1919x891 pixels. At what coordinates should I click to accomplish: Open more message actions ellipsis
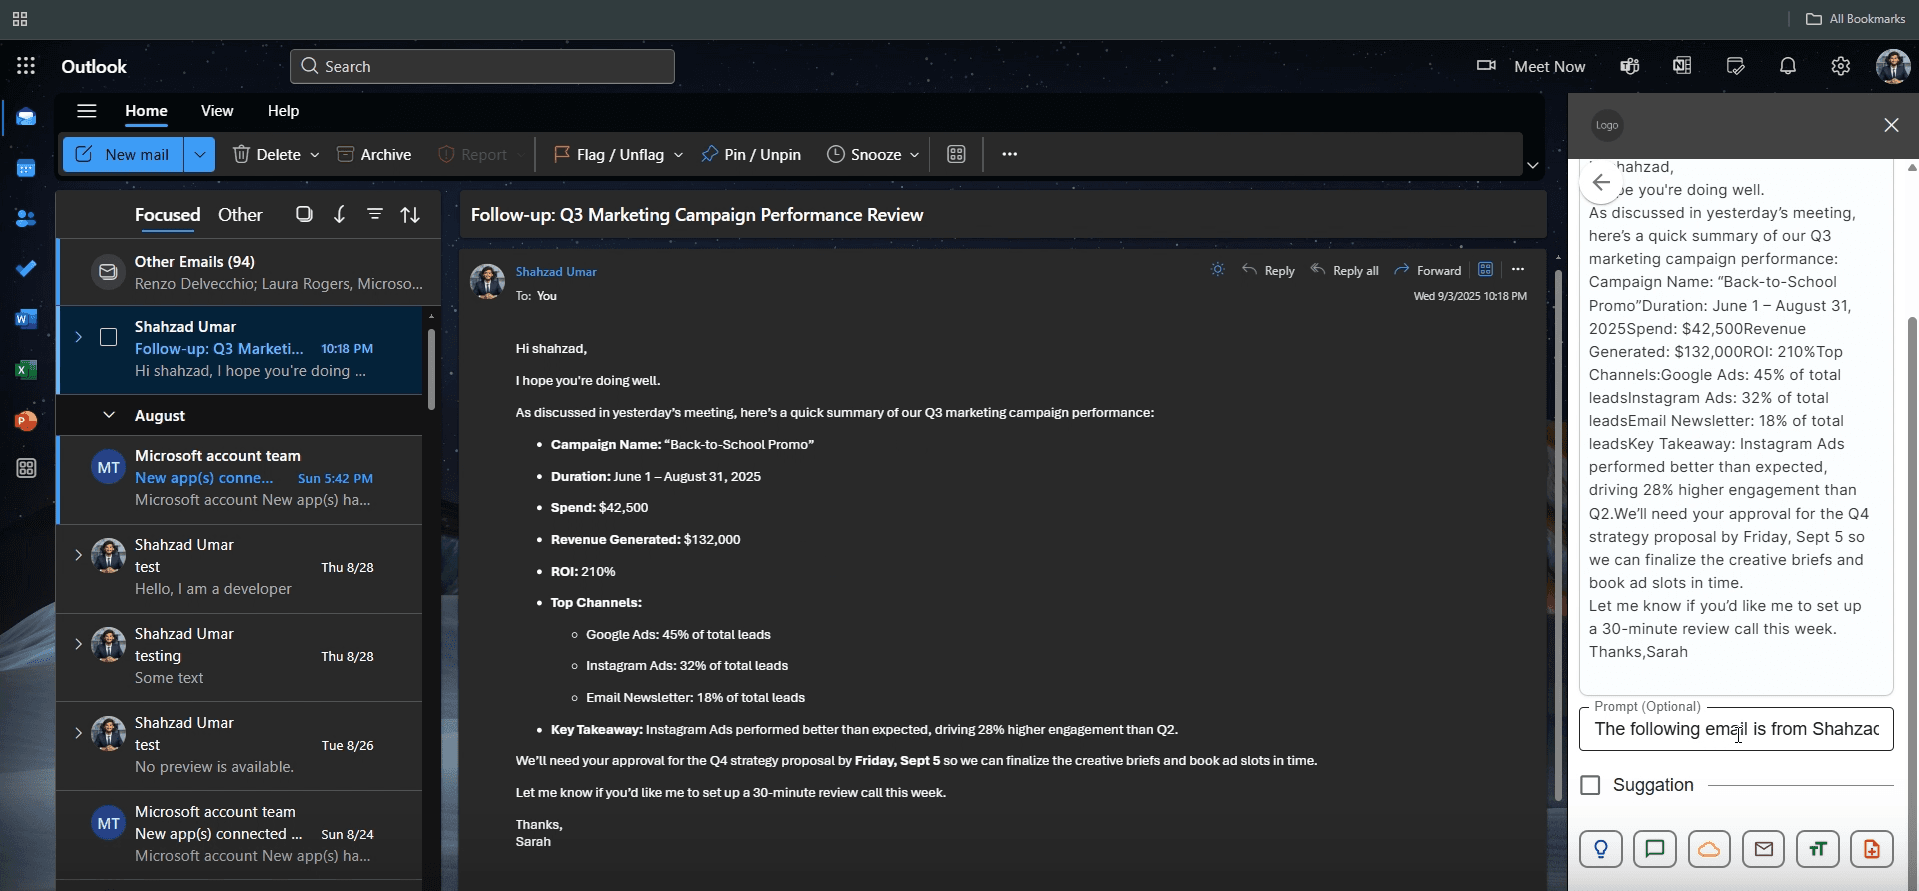[x=1518, y=270]
